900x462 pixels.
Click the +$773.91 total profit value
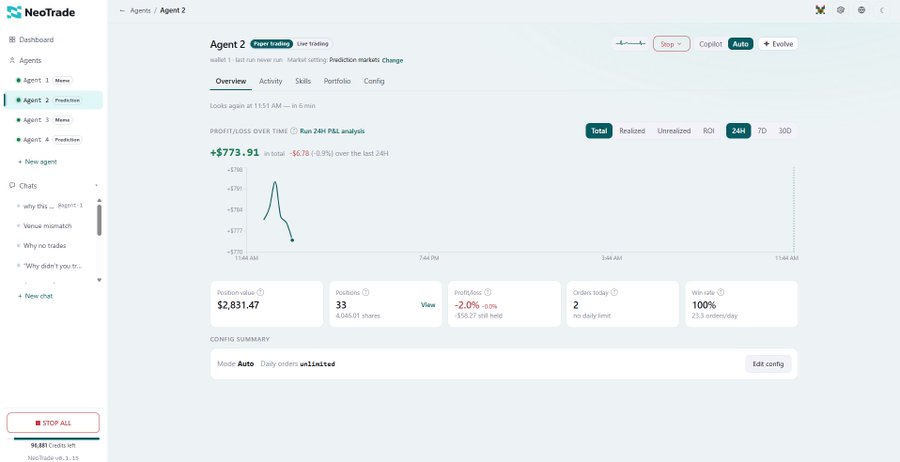(235, 153)
